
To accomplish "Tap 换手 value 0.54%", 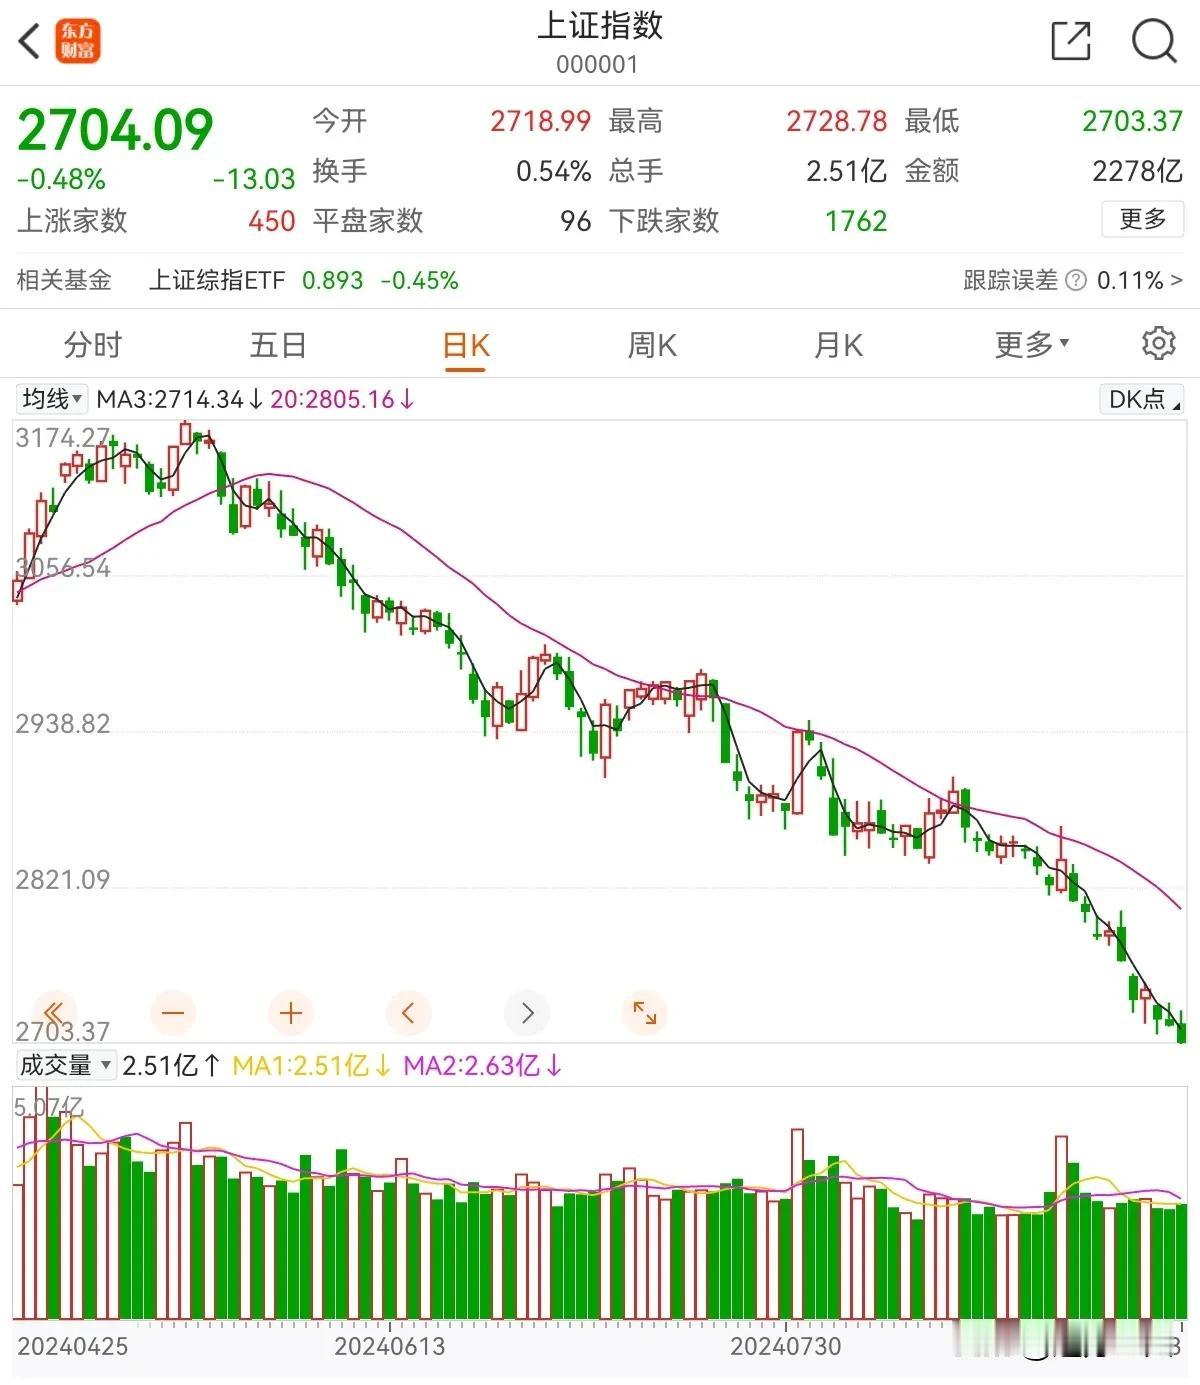I will pos(553,171).
